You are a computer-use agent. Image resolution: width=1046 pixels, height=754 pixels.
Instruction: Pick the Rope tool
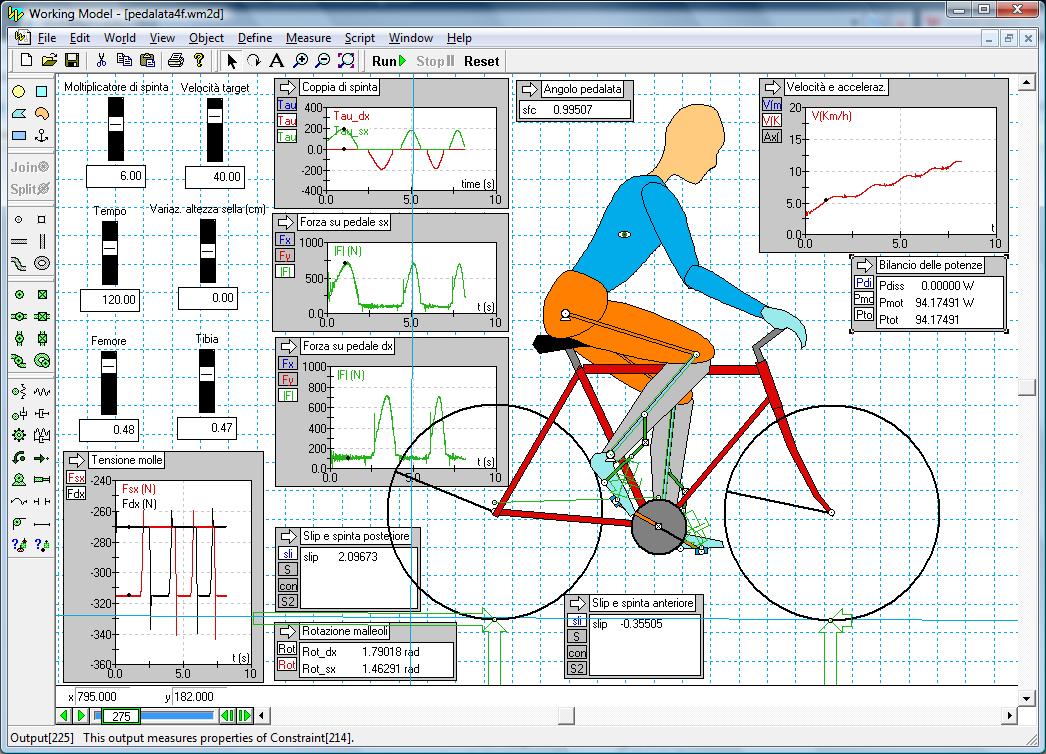tap(19, 502)
